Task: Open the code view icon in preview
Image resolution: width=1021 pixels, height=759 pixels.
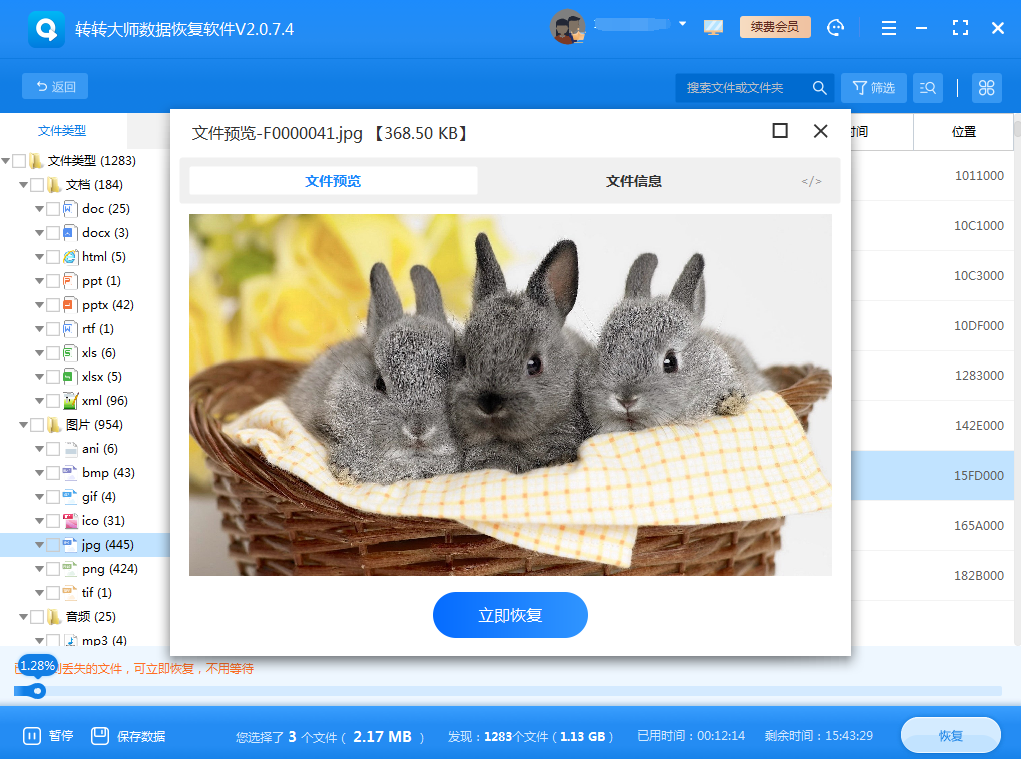Action: click(x=811, y=181)
